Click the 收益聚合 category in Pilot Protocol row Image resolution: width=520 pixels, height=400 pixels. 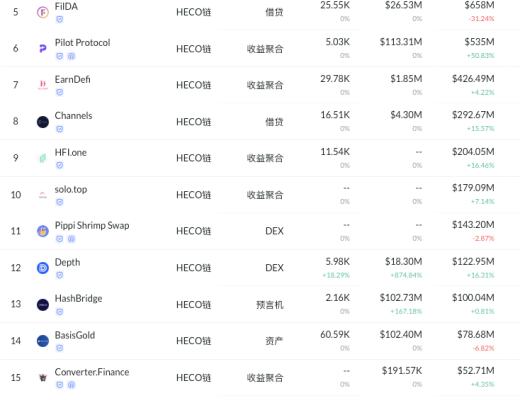click(x=265, y=49)
